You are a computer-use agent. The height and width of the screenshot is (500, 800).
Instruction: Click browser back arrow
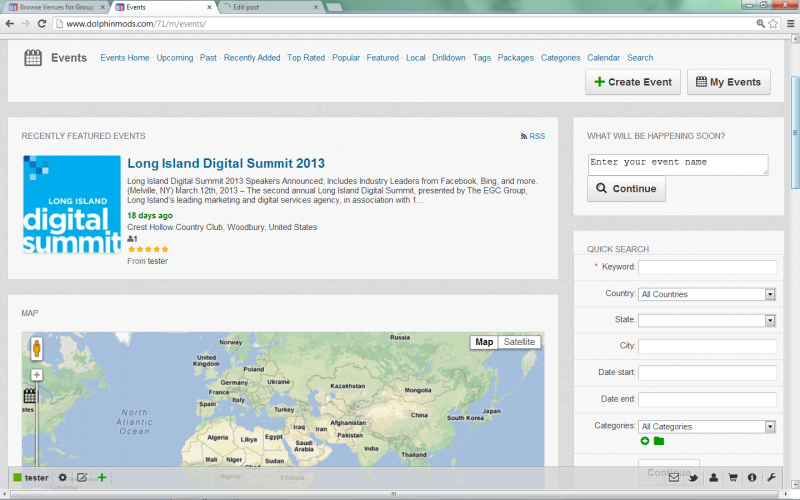click(10, 23)
